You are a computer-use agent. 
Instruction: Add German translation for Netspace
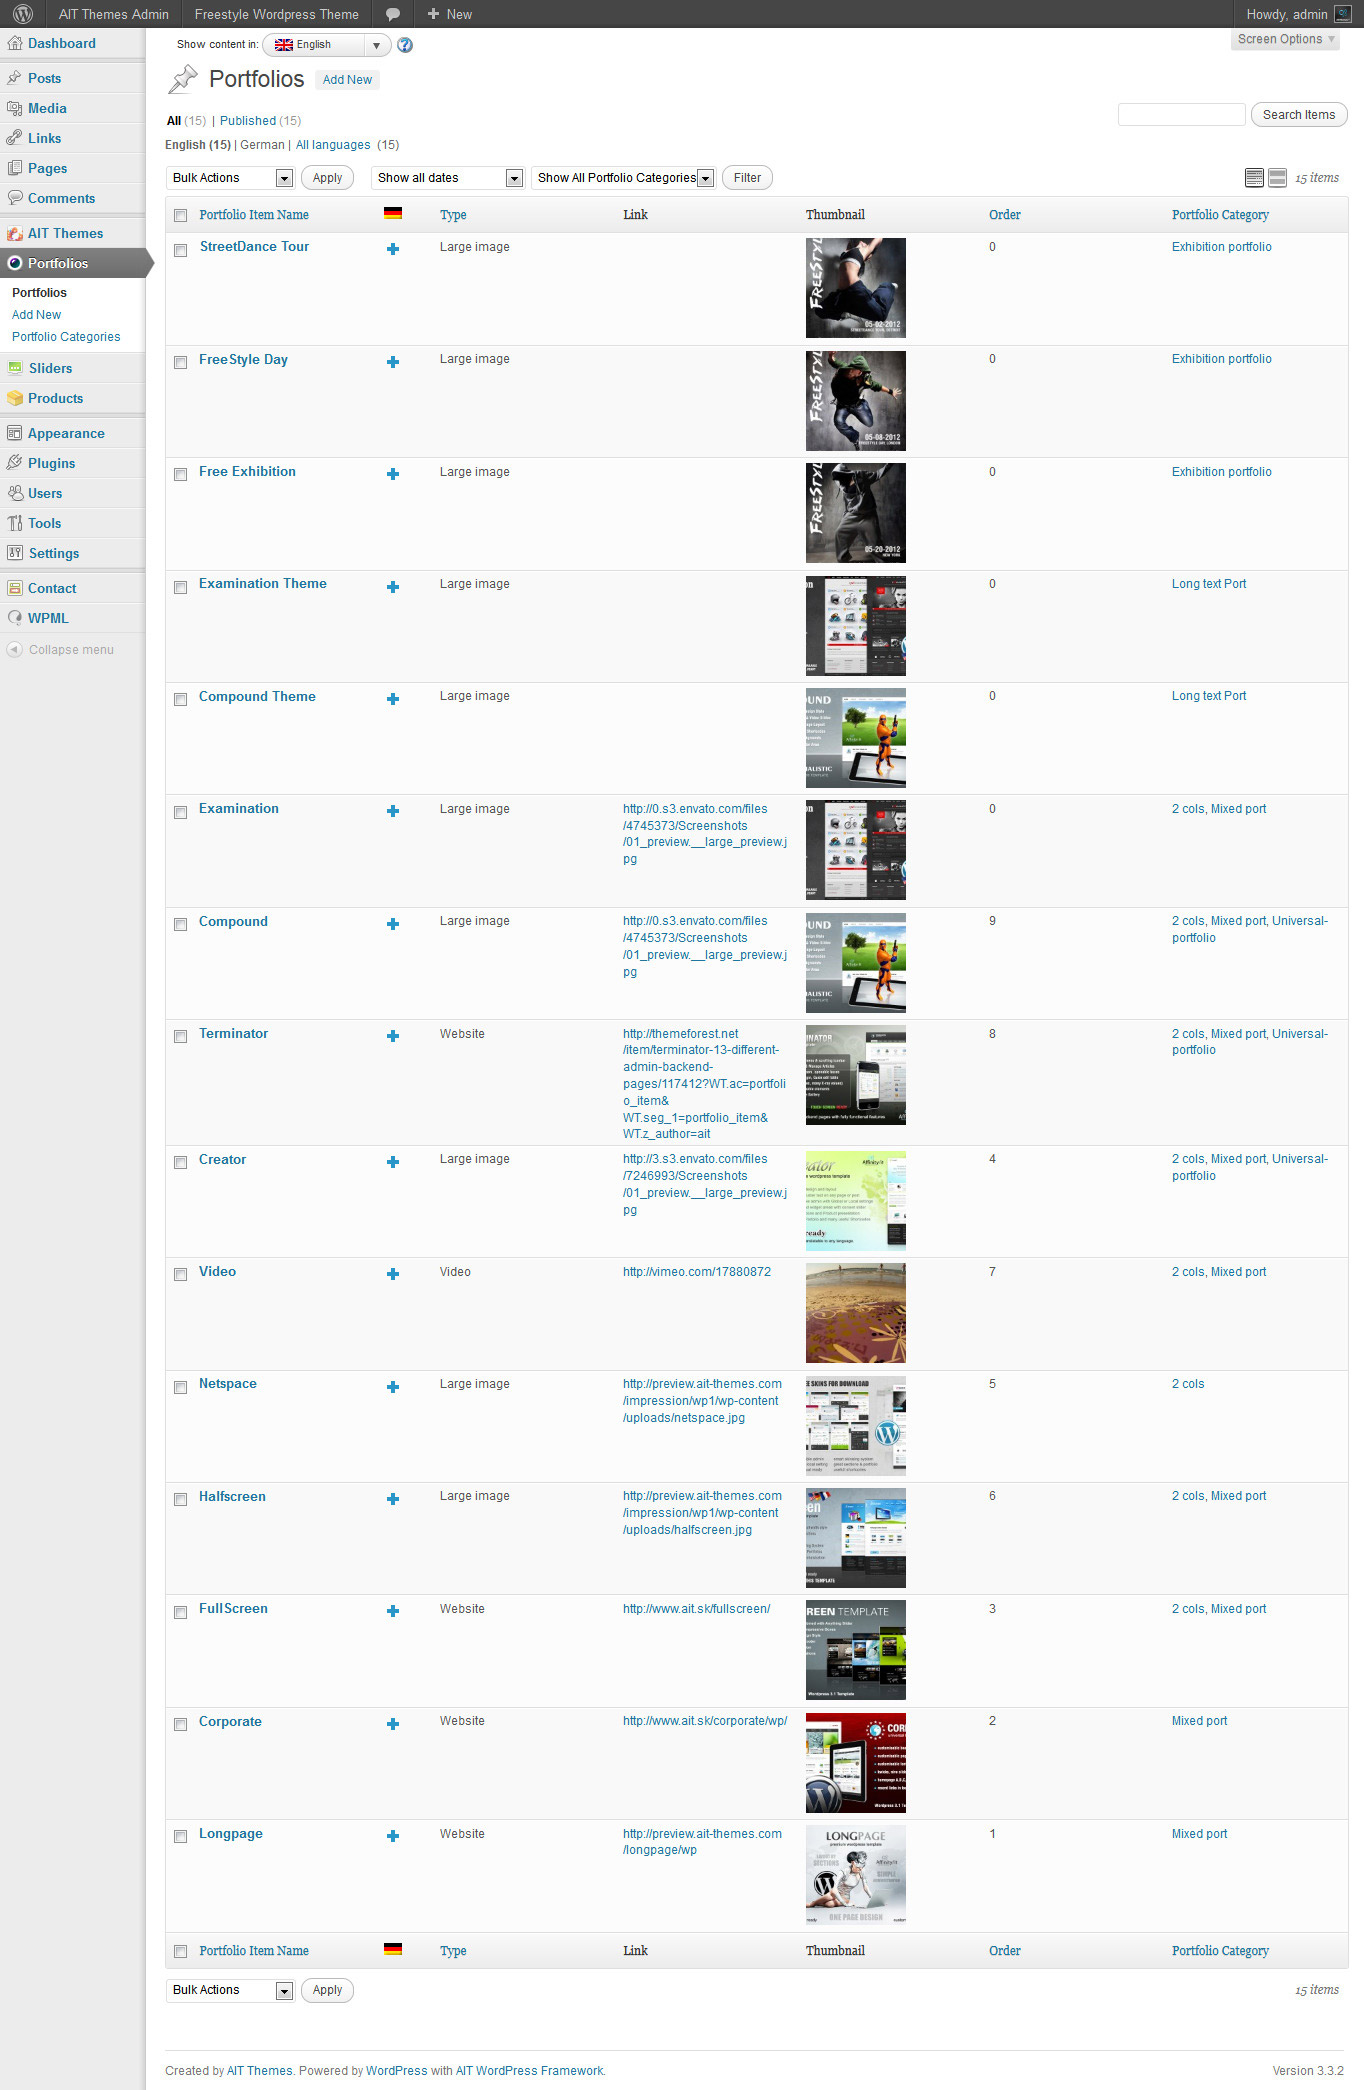click(393, 1387)
